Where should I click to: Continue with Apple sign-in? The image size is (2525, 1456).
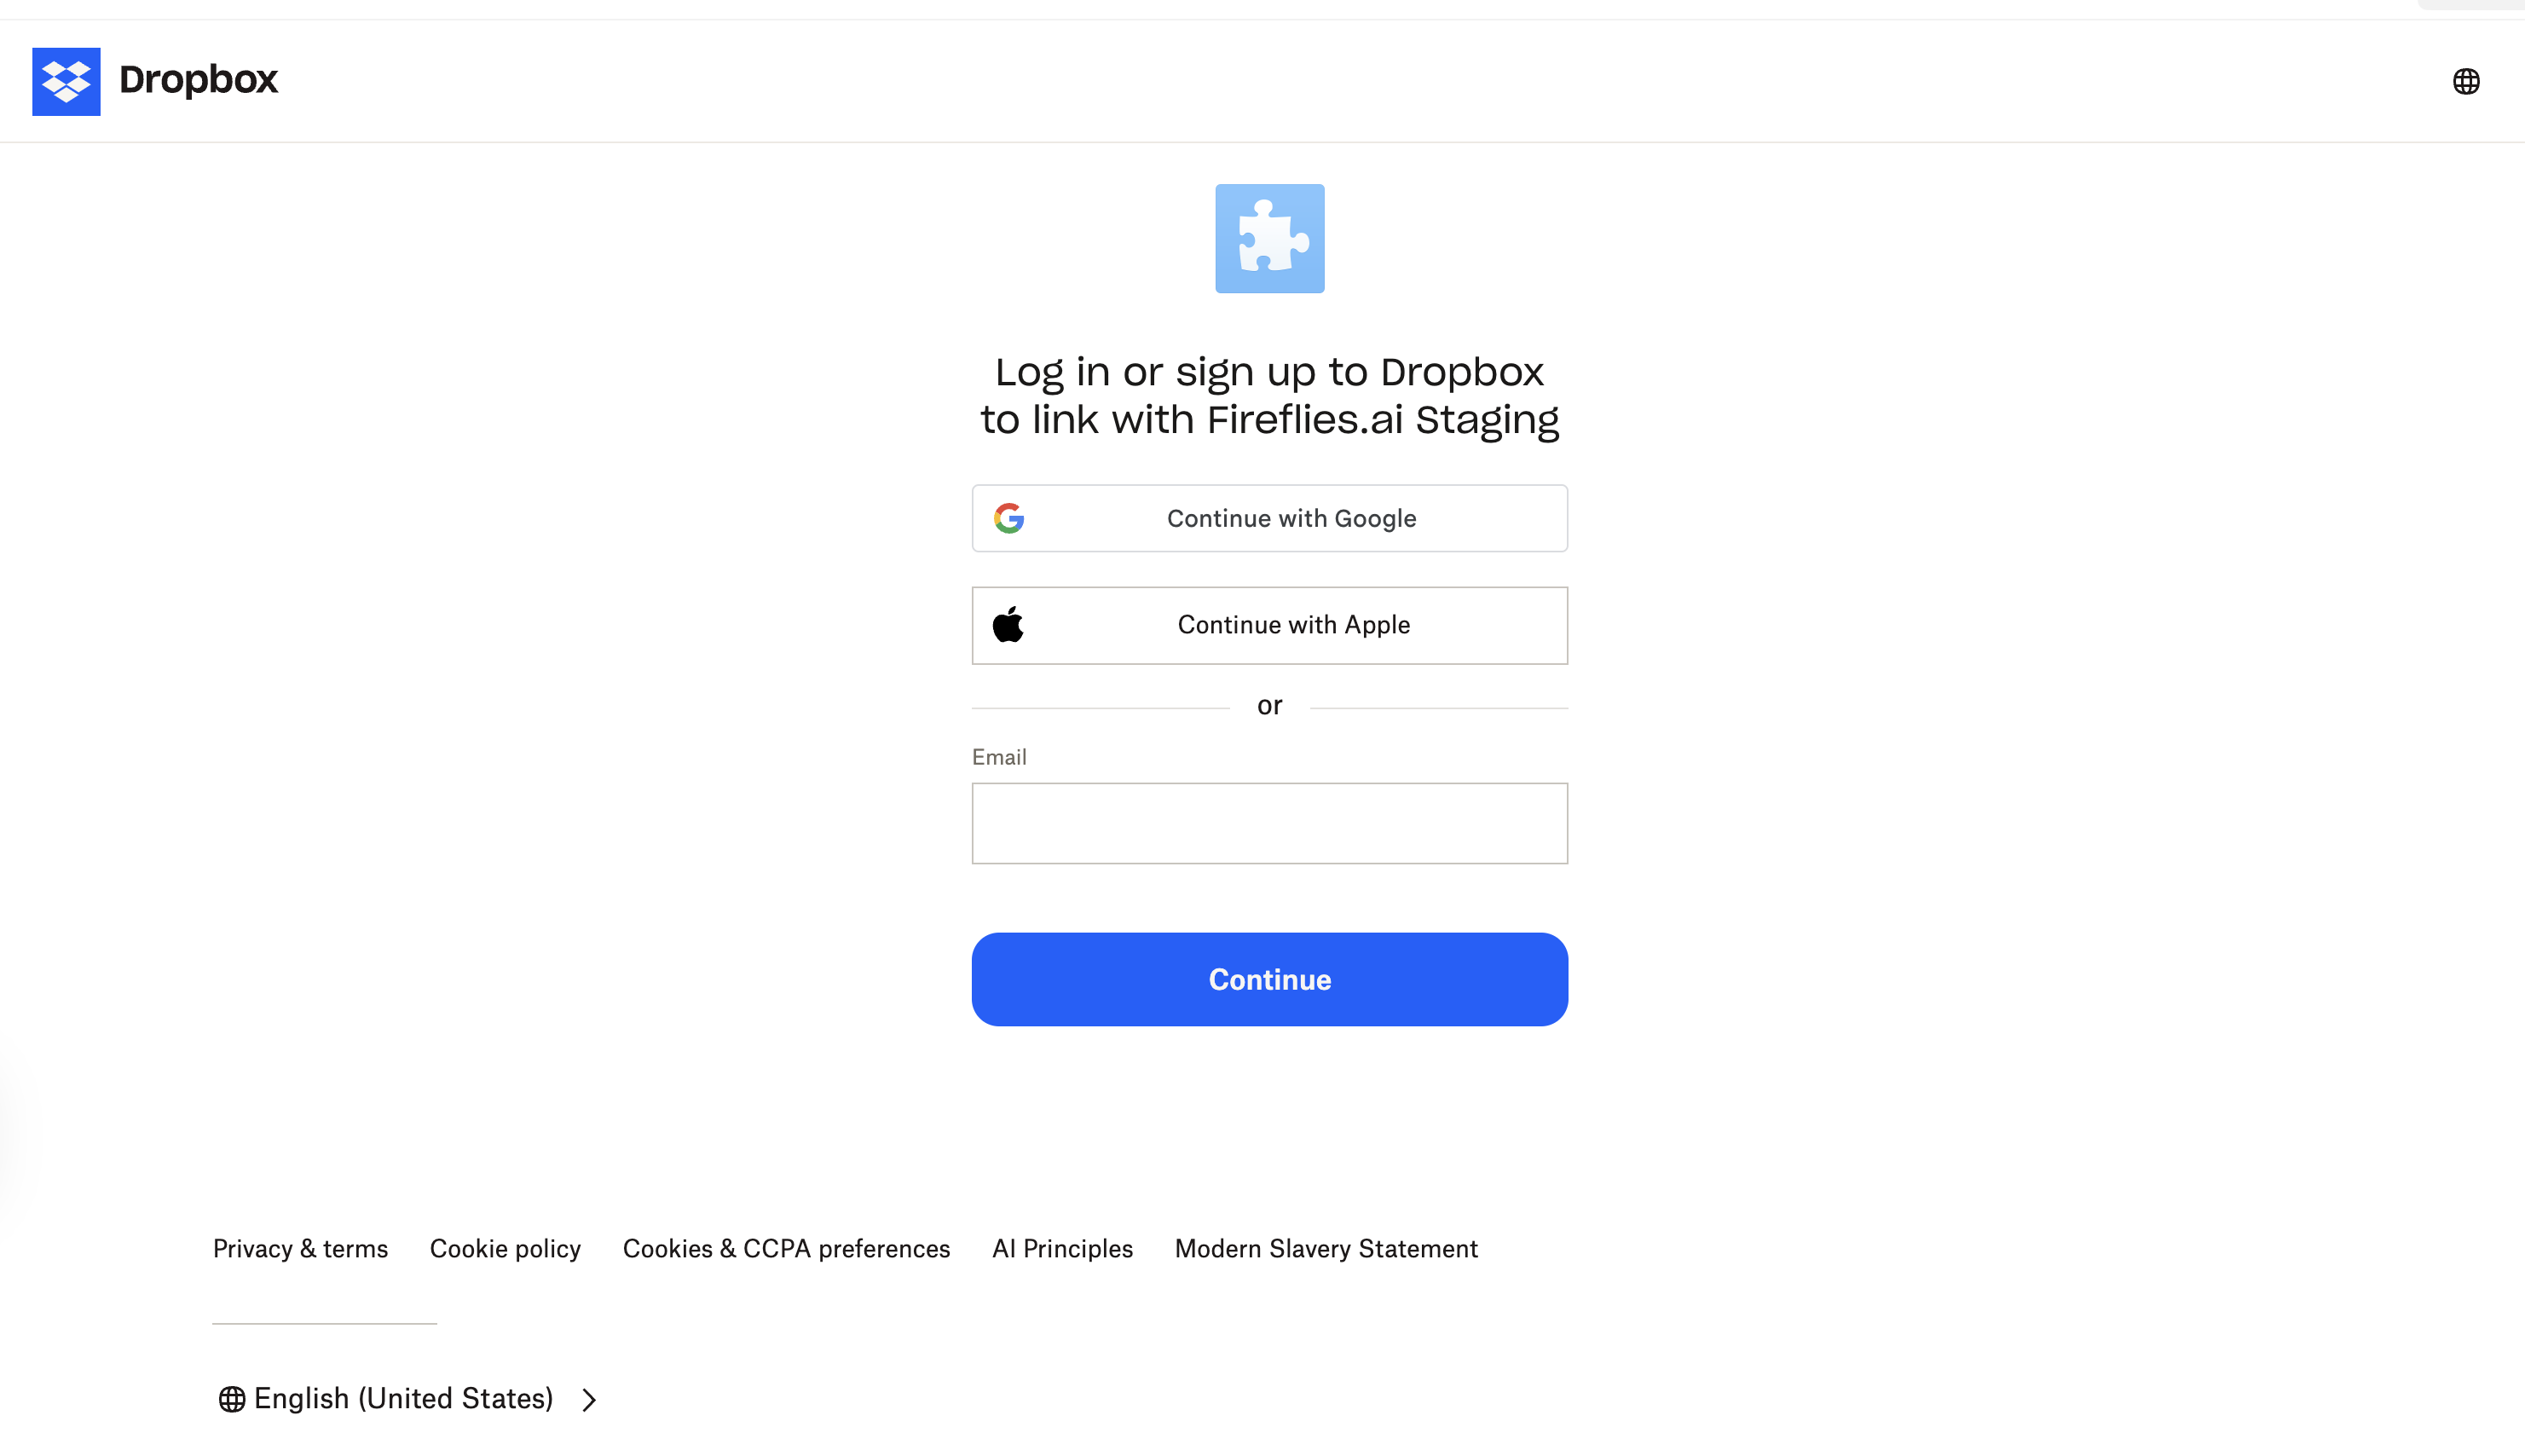pyautogui.click(x=1292, y=625)
